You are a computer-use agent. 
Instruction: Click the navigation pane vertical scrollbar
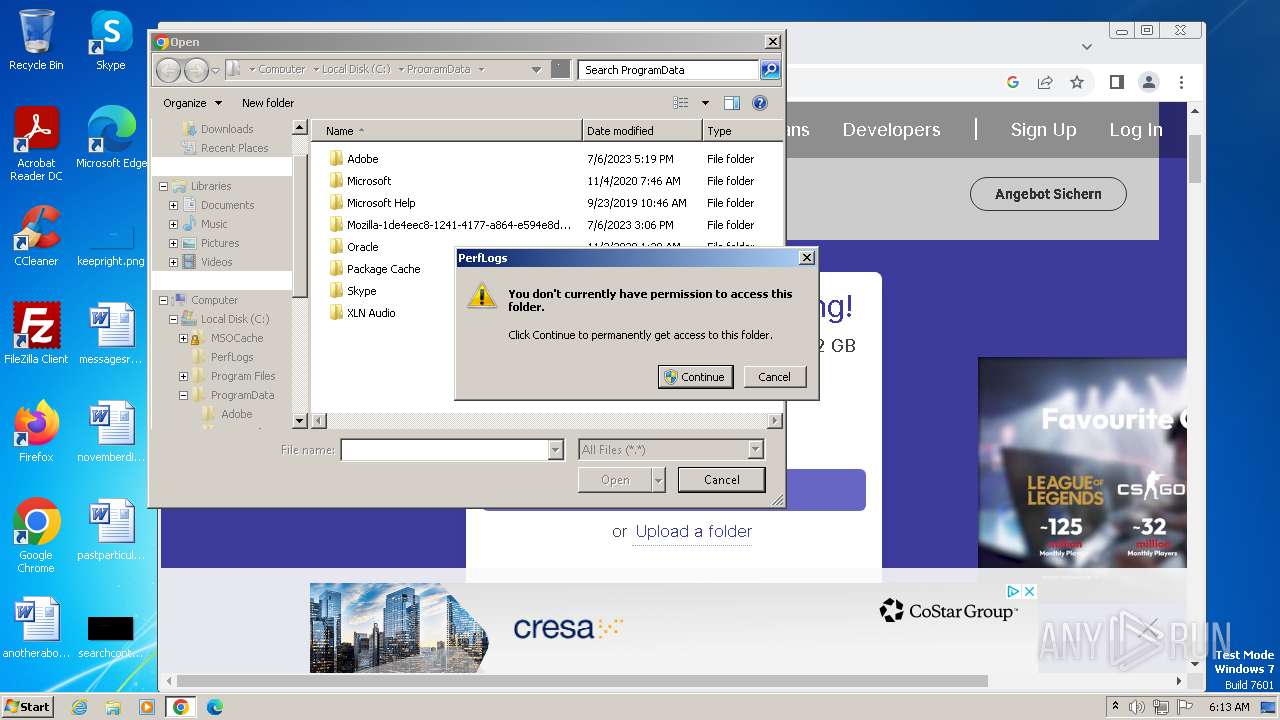(300, 274)
